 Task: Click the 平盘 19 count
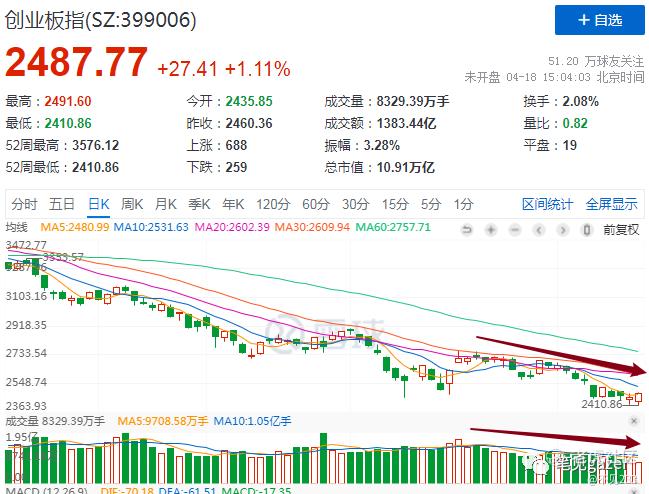pyautogui.click(x=570, y=145)
